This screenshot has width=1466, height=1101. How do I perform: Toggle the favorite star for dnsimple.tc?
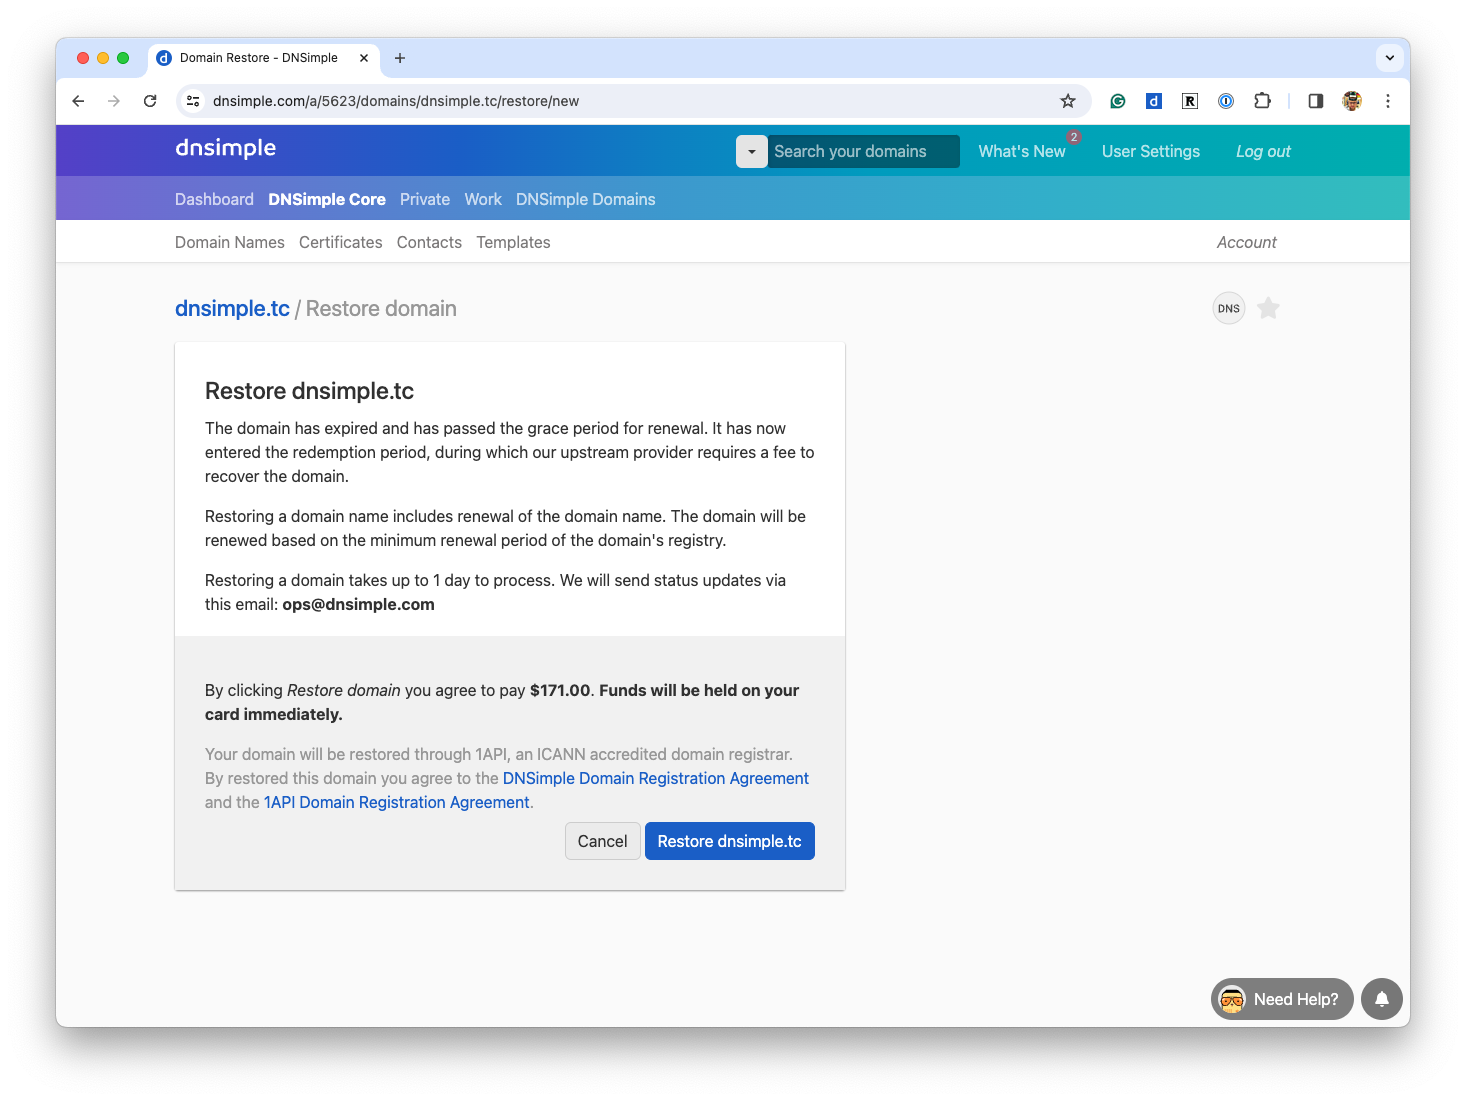pyautogui.click(x=1268, y=308)
